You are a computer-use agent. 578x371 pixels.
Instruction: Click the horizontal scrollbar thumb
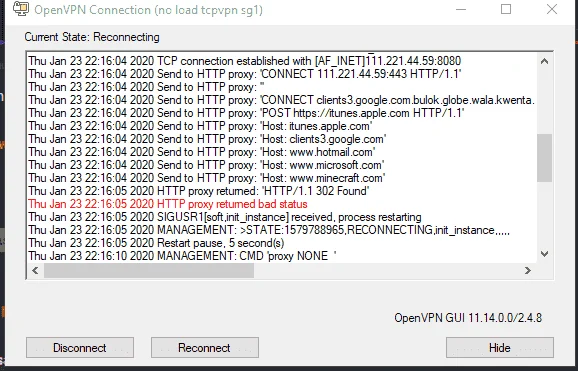pyautogui.click(x=149, y=270)
